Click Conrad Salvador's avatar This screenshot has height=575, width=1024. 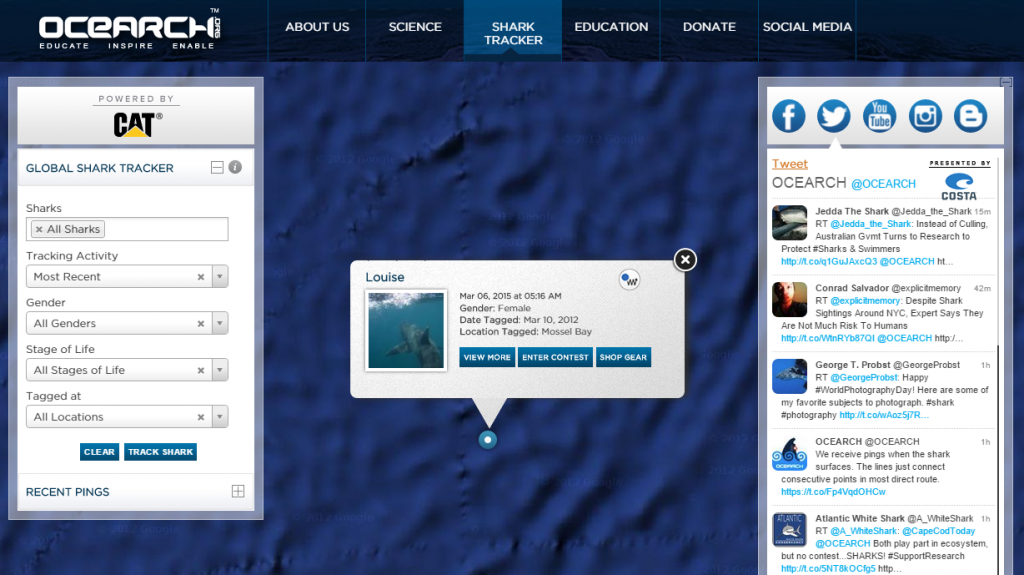tap(790, 299)
